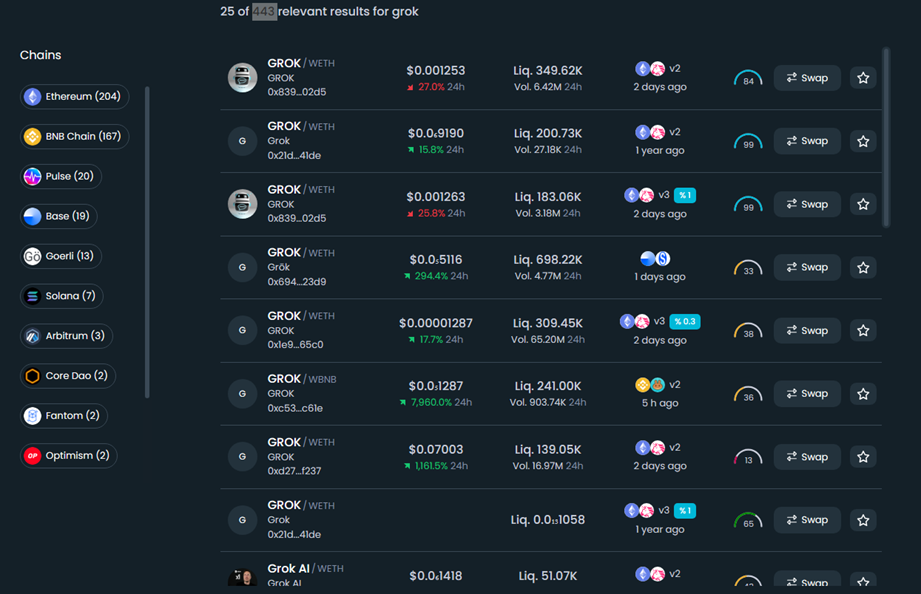Open address 0xc53...c61e

coord(295,408)
